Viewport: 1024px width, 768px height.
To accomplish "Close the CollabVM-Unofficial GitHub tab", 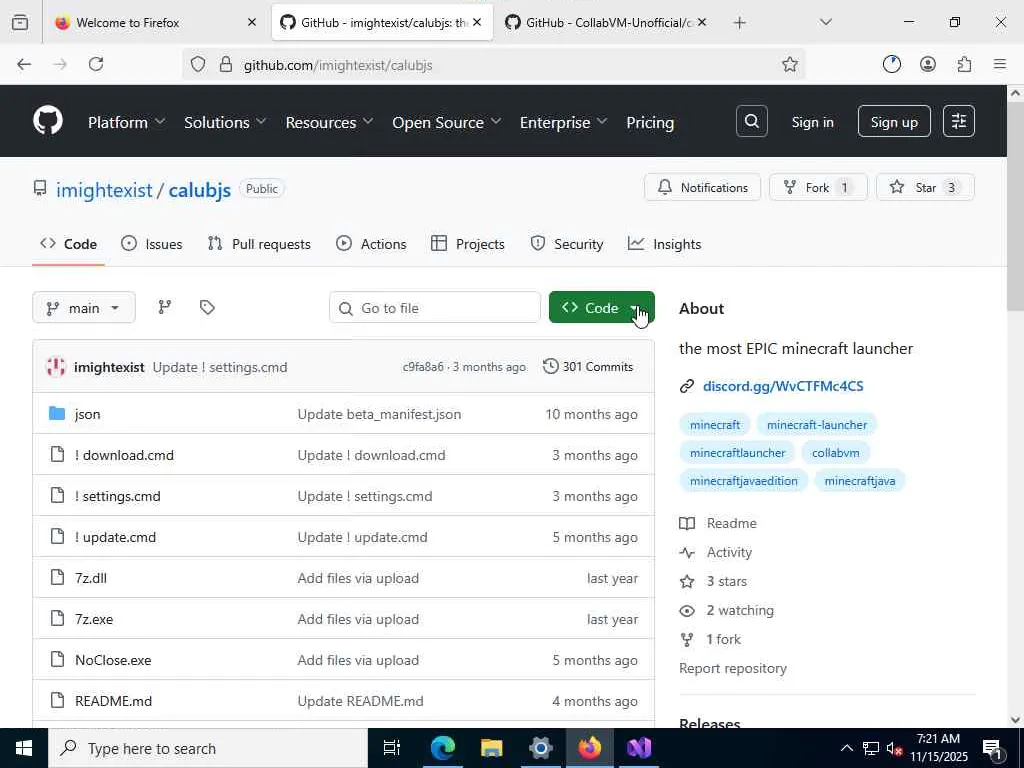I will pos(701,22).
